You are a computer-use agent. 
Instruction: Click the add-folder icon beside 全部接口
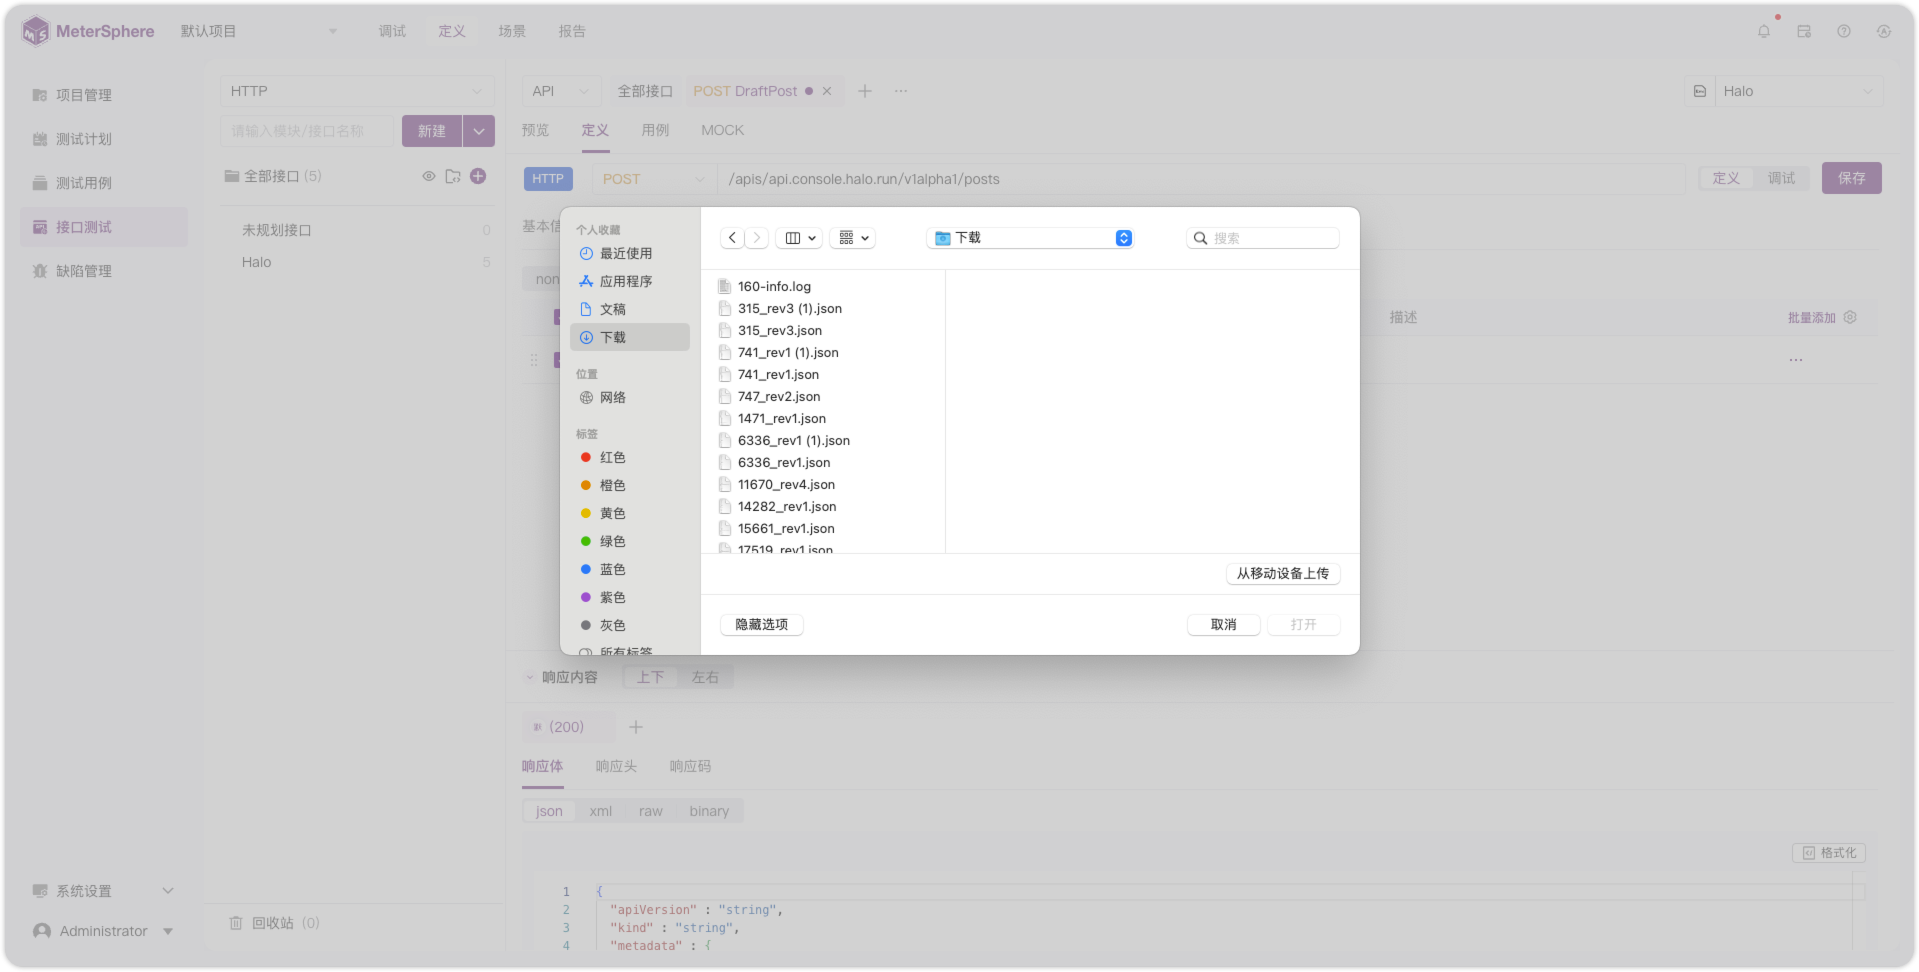tap(453, 176)
